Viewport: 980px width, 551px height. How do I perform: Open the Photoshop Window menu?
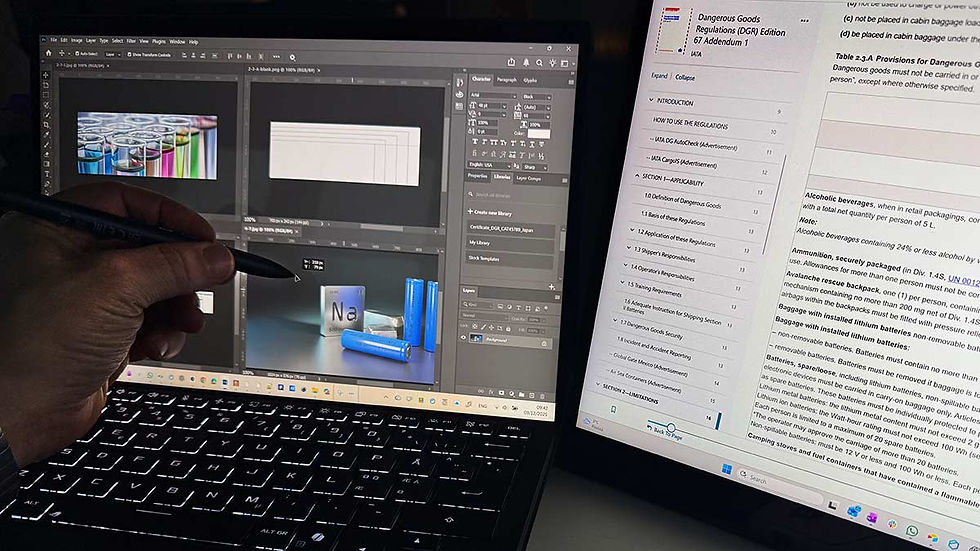click(x=178, y=42)
